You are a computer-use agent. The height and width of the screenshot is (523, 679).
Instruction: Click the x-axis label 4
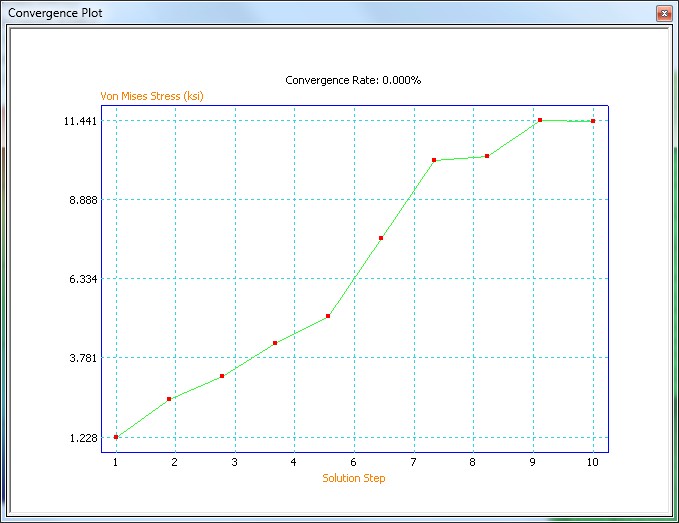click(294, 462)
